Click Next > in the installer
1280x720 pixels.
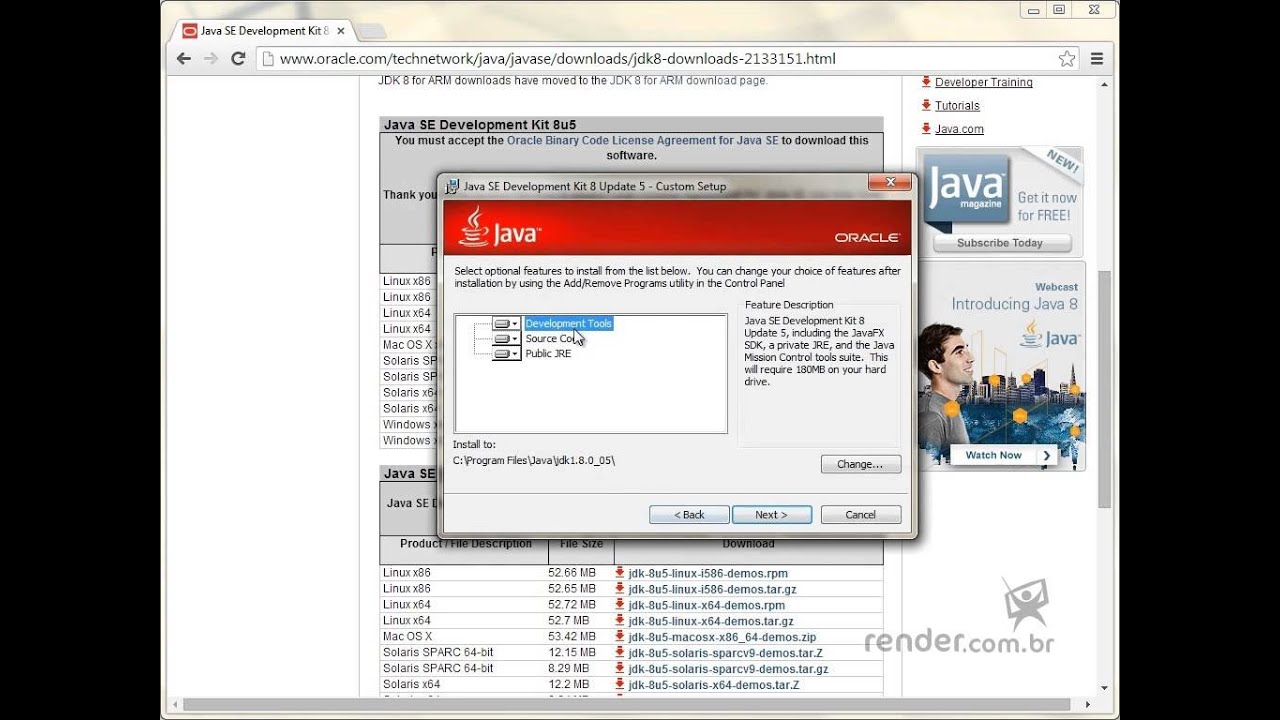click(771, 515)
